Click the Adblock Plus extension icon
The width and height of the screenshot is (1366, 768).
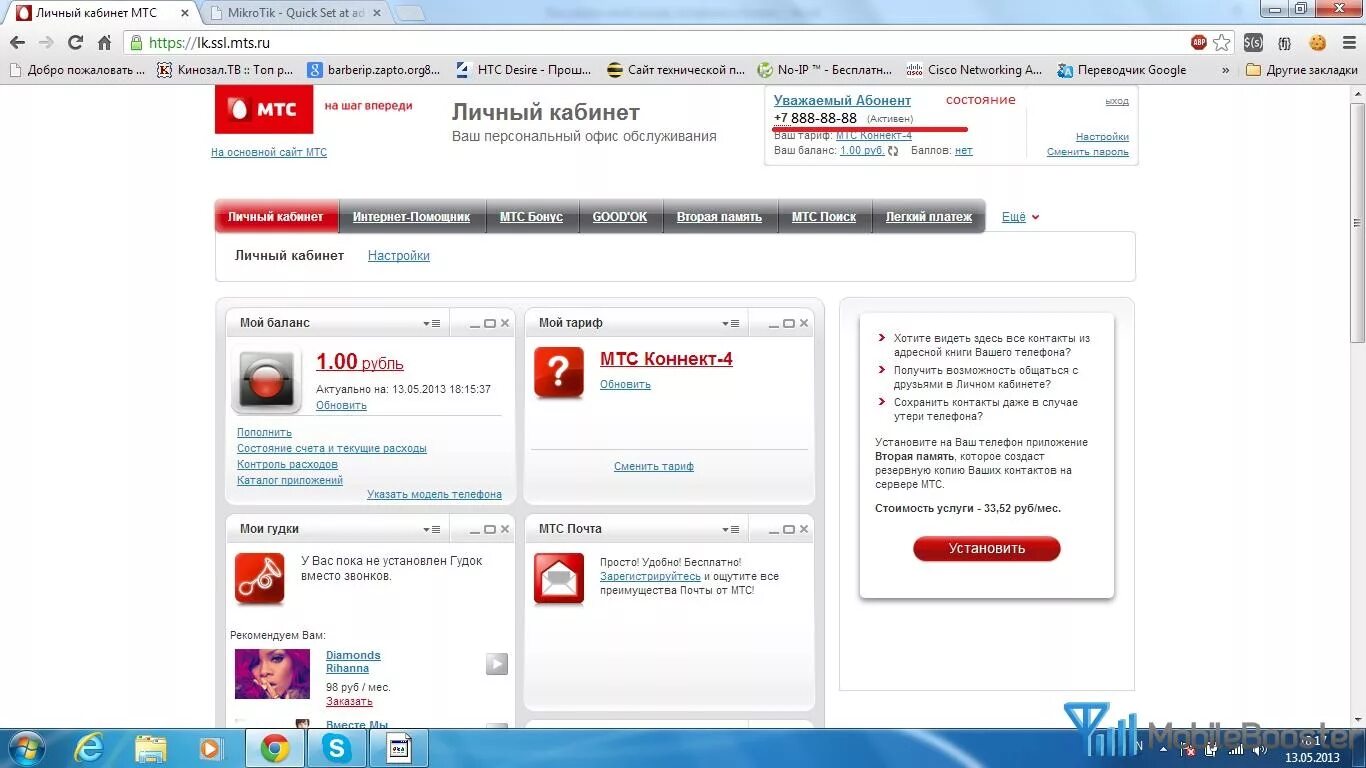(1198, 42)
